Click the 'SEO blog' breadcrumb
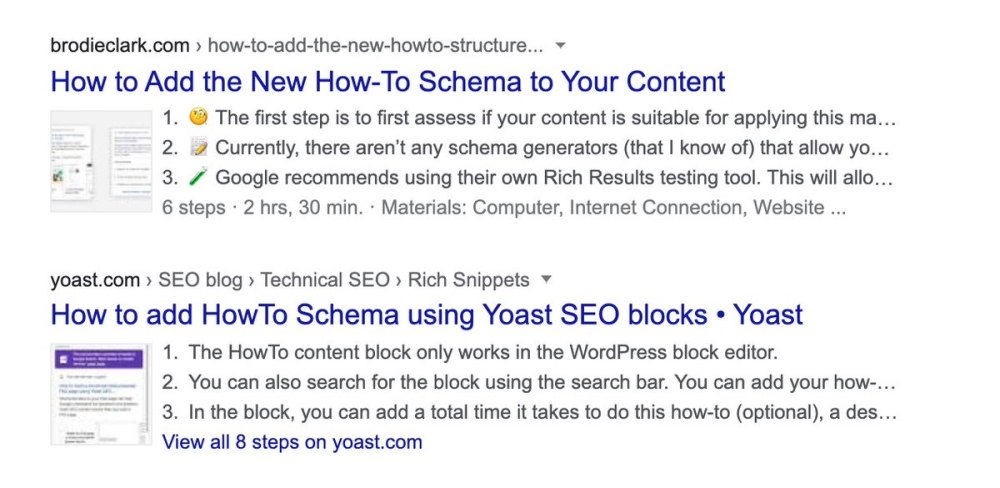 click(x=200, y=280)
